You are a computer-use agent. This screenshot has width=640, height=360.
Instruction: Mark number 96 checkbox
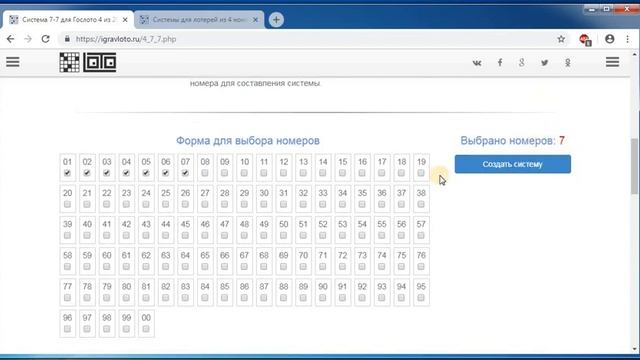click(x=67, y=329)
